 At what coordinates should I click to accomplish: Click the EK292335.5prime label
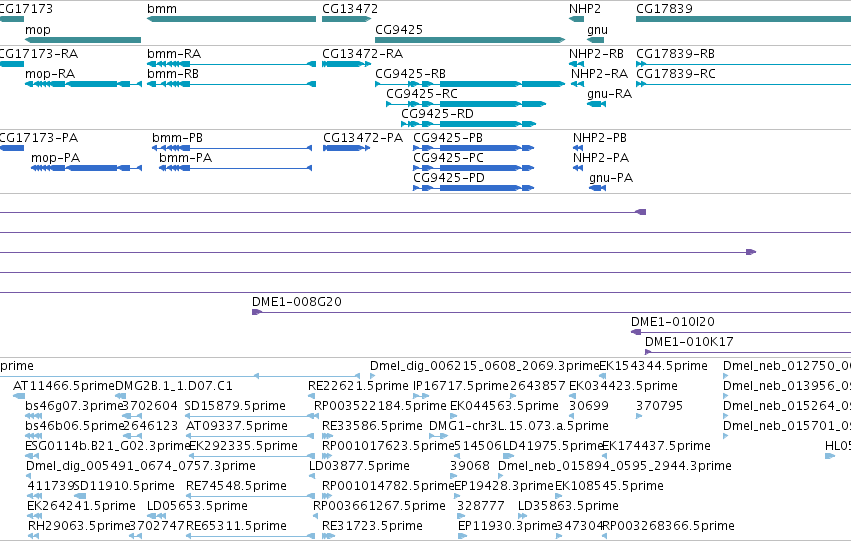coord(243,446)
